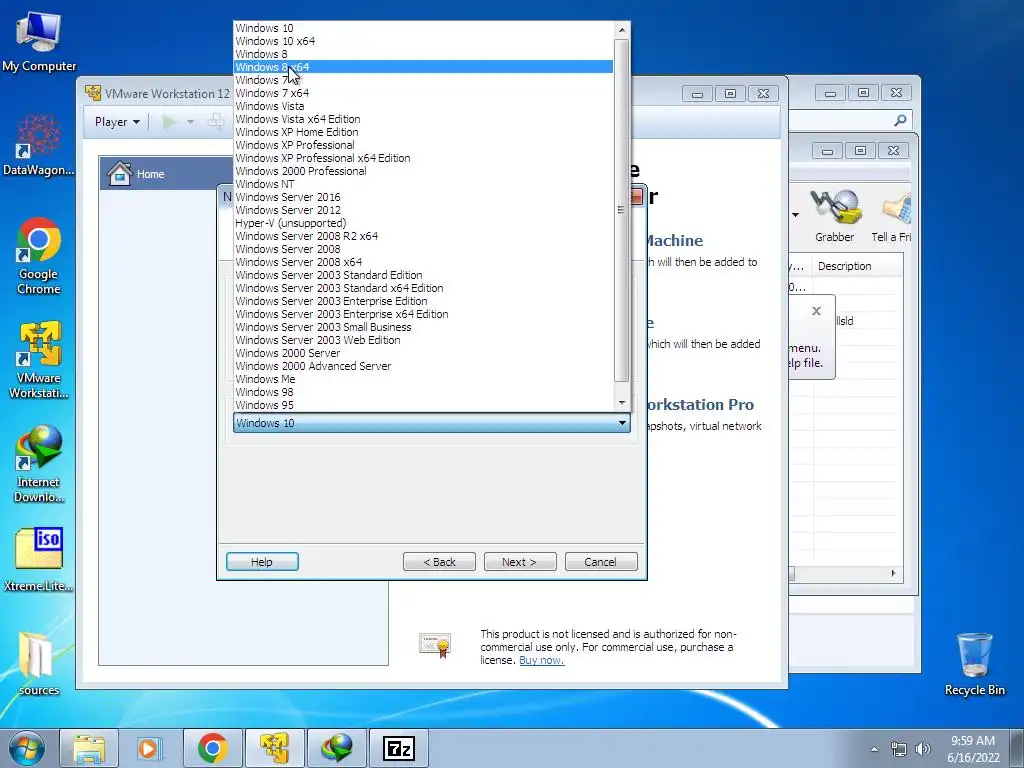Click IDM horizontal scrollbar right arrow

tap(894, 573)
